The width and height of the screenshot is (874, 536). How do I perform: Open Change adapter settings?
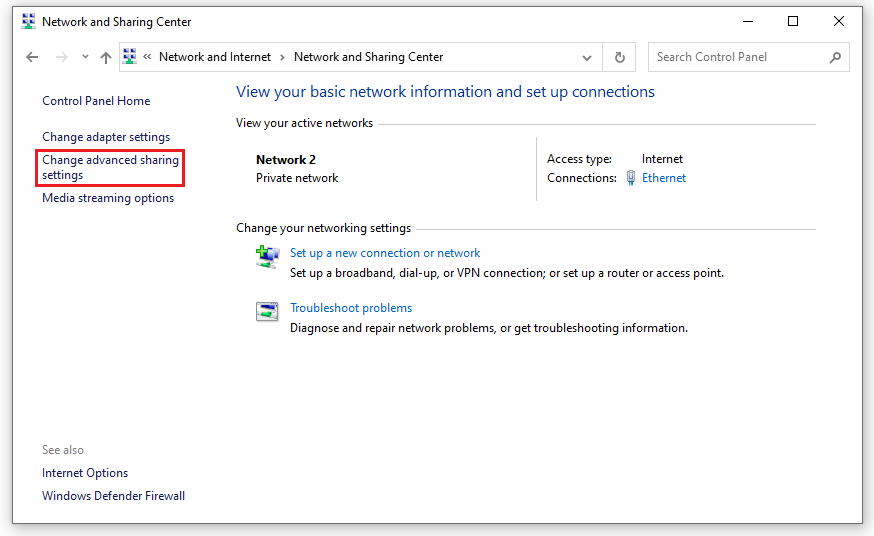(106, 137)
